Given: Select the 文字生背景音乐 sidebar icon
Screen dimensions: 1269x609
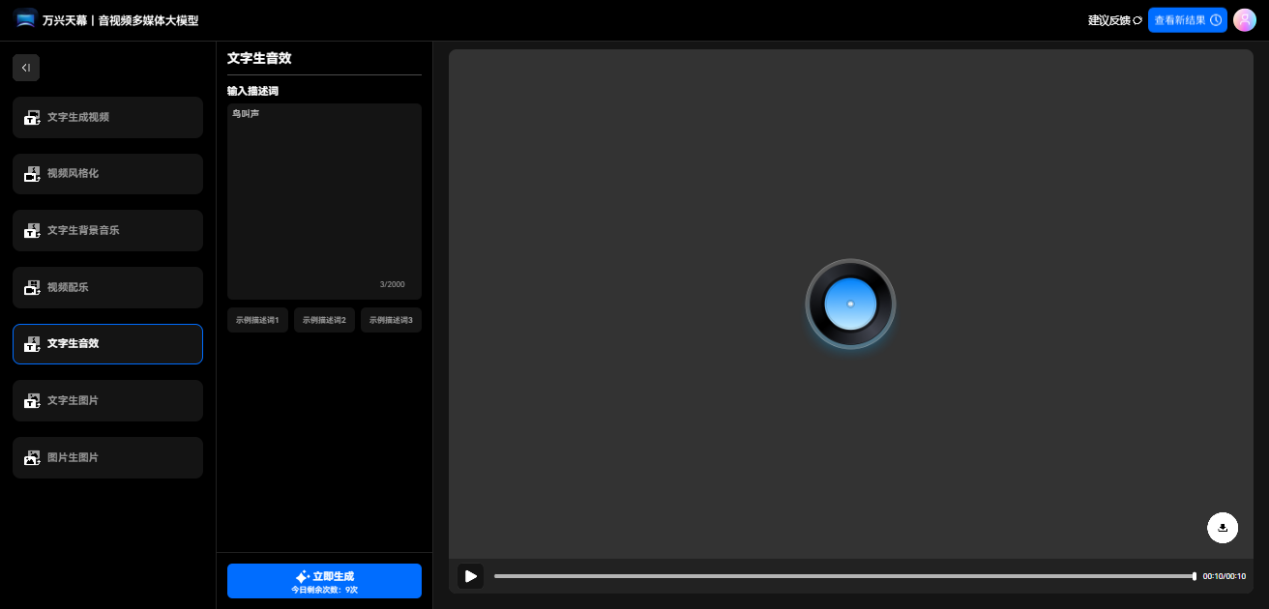Looking at the screenshot, I should coord(32,230).
